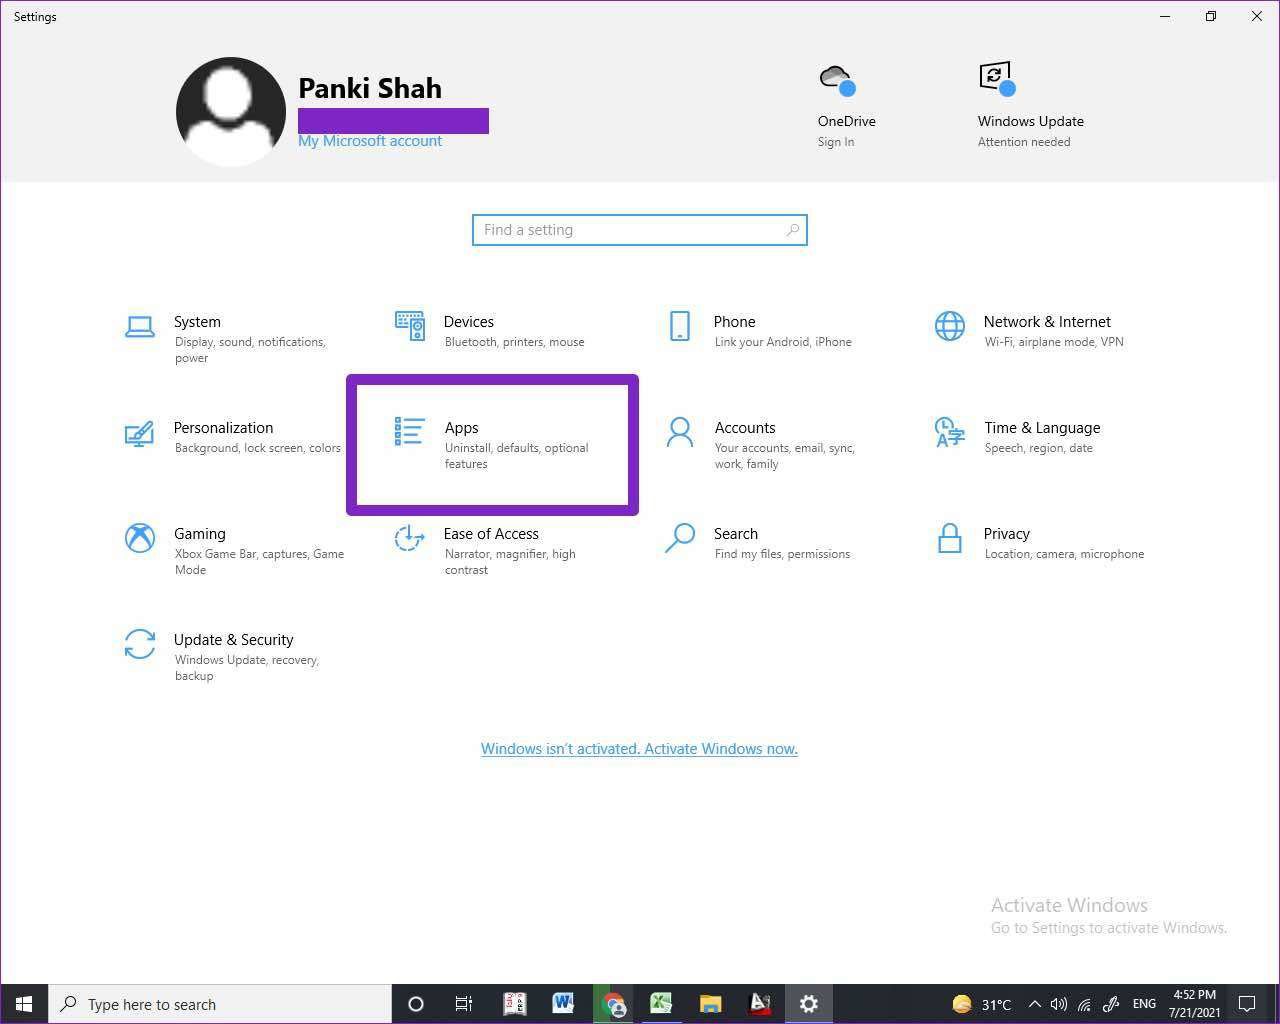Click Activate Windows now link
The height and width of the screenshot is (1024, 1280).
(x=639, y=749)
